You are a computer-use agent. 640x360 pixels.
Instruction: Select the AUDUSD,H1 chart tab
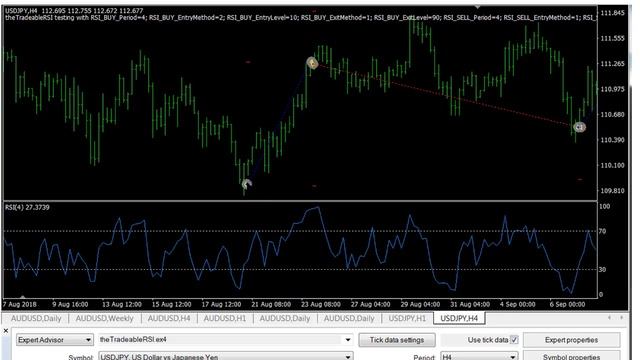[224, 318]
